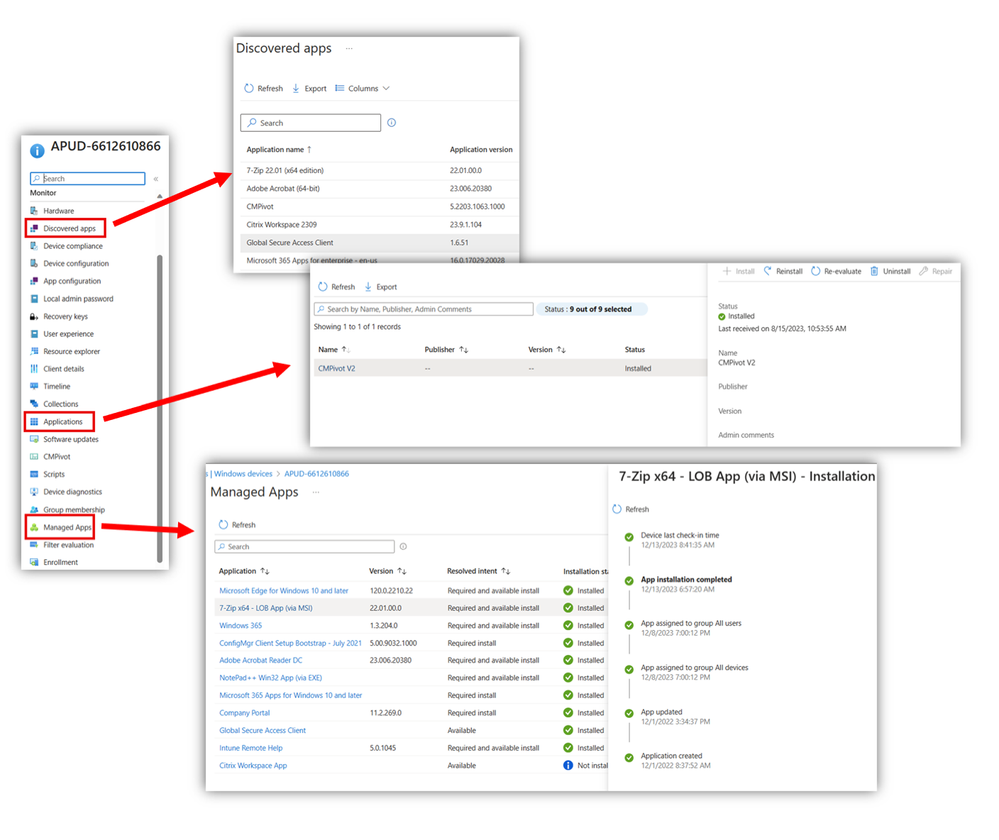Click the User experience icon

tap(34, 334)
